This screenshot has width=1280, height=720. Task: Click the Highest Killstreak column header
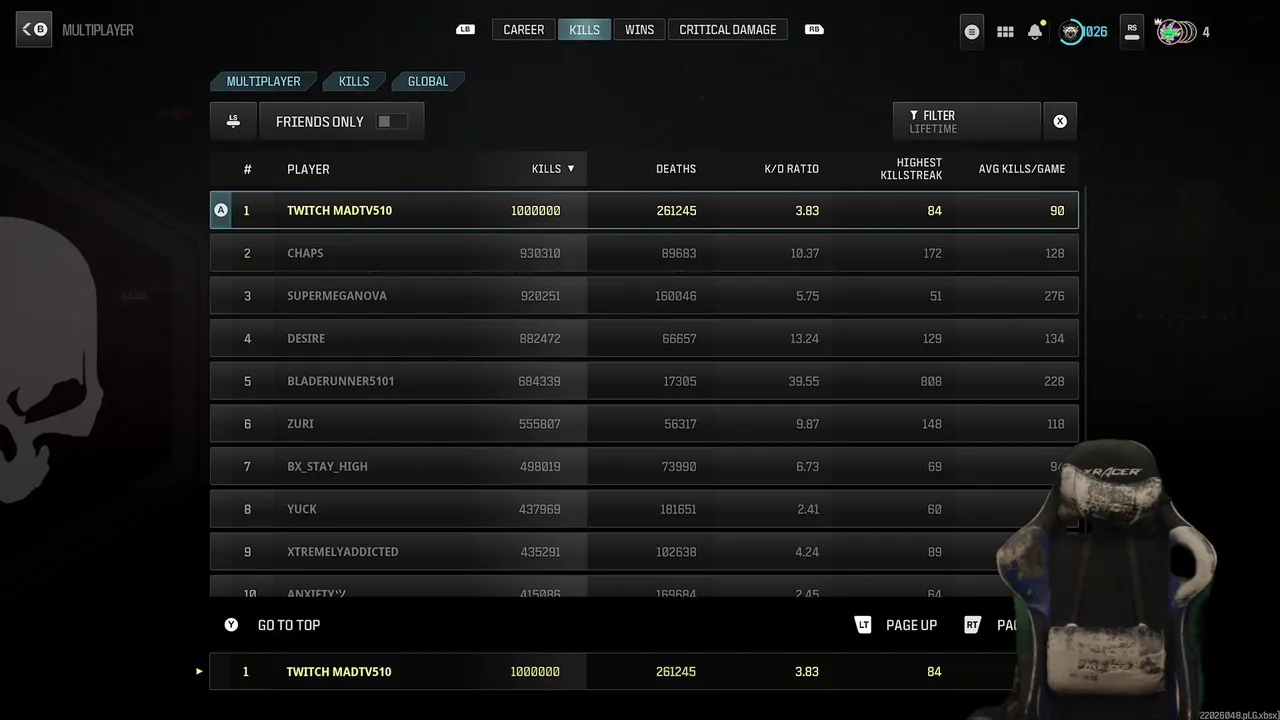(911, 169)
